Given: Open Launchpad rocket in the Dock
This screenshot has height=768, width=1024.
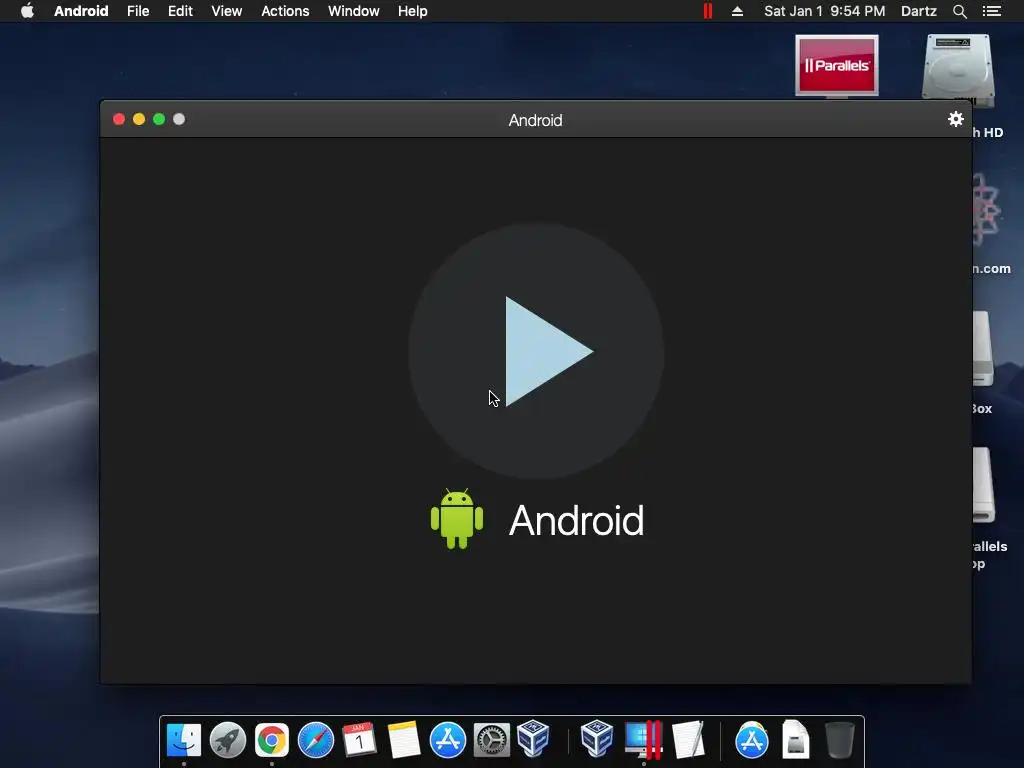Looking at the screenshot, I should coord(228,741).
